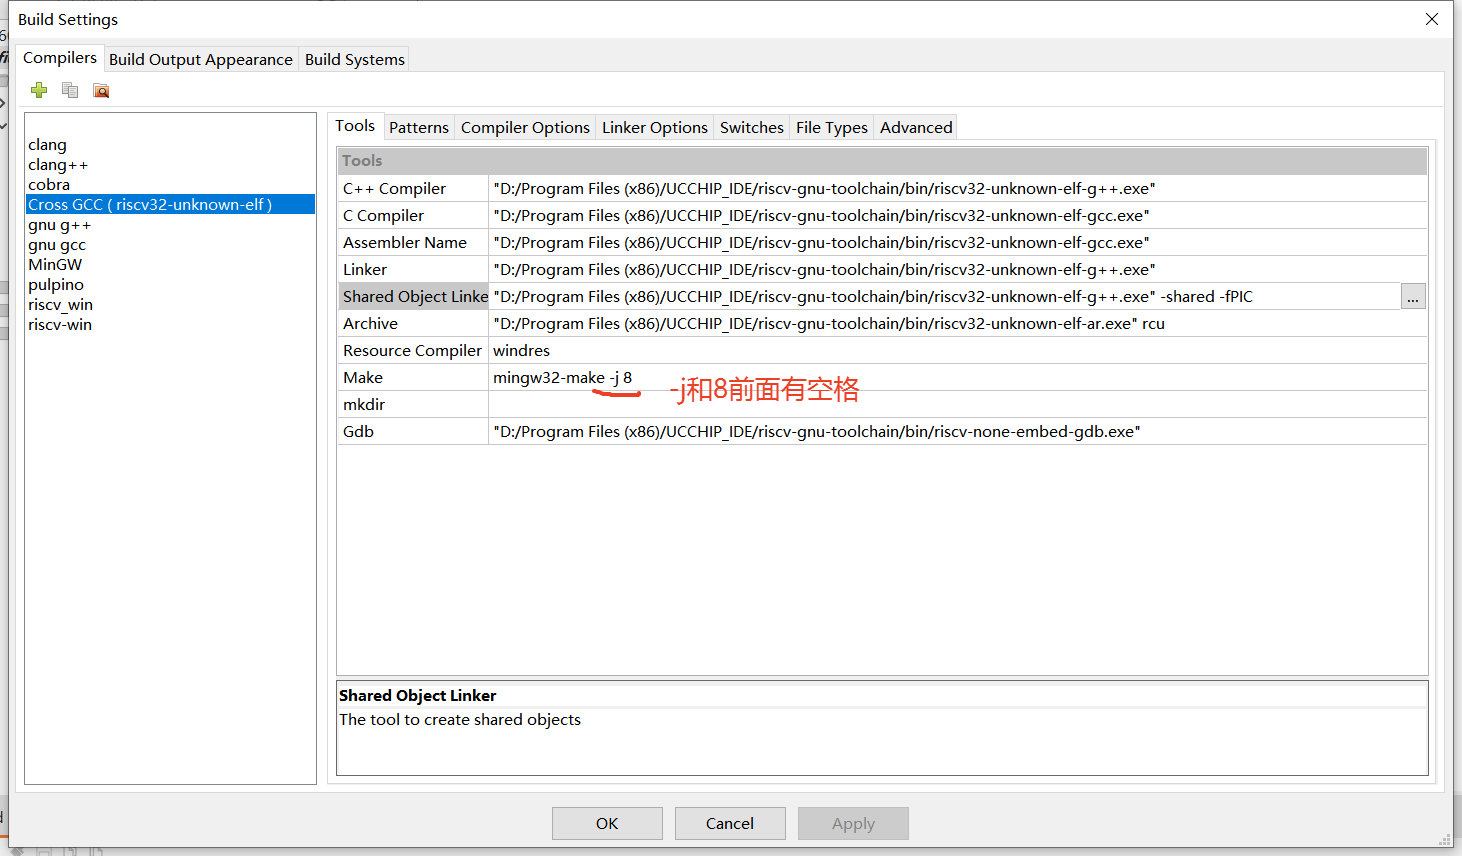Screen dimensions: 1462x856
Task: Open the Build Output Appearance tab
Action: pyautogui.click(x=201, y=59)
